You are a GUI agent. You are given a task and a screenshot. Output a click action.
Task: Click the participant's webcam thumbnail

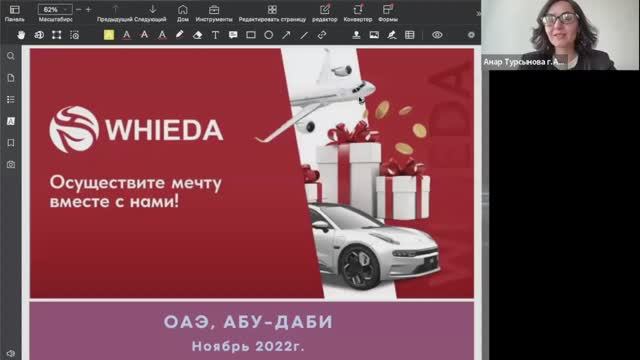point(560,35)
